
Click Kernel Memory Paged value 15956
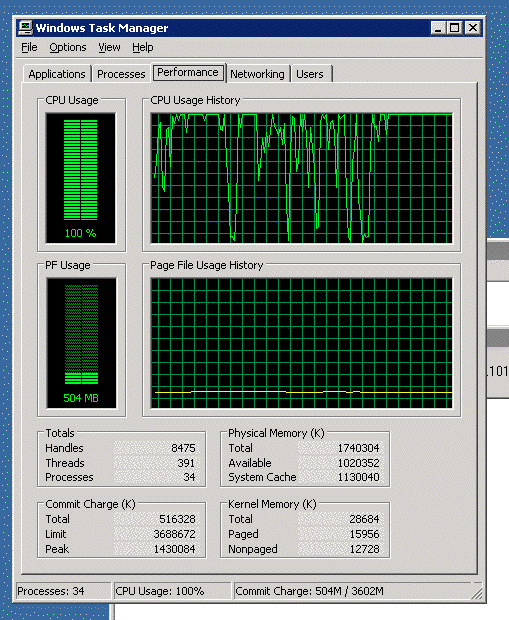click(364, 534)
